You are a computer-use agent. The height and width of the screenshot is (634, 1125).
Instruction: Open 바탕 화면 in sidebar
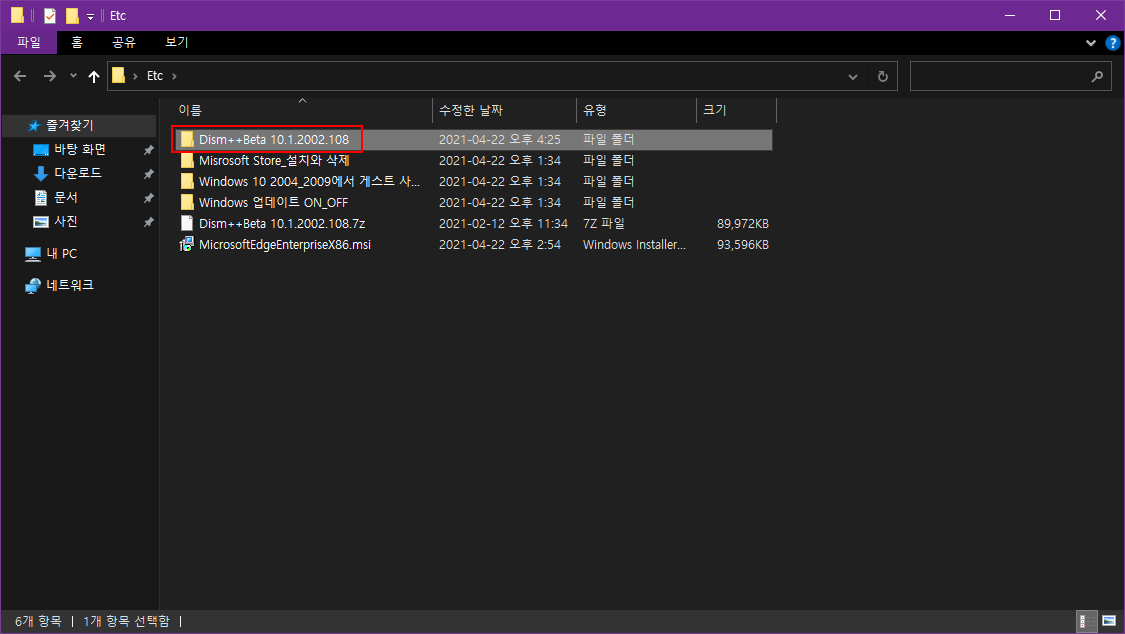(80, 149)
